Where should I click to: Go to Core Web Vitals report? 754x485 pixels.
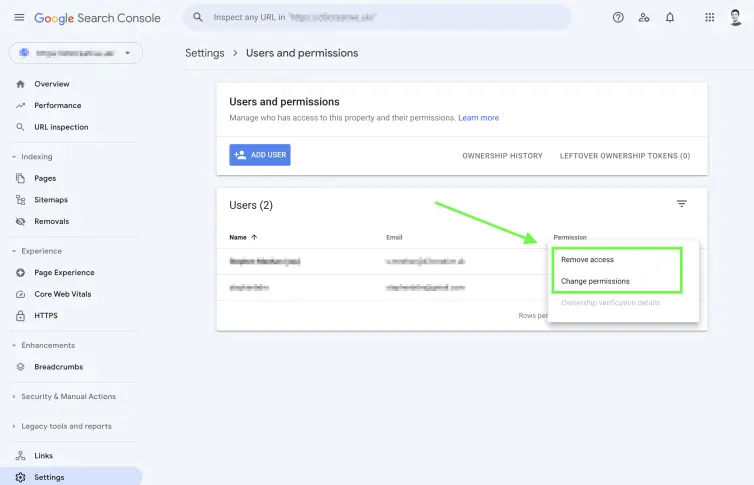61,294
